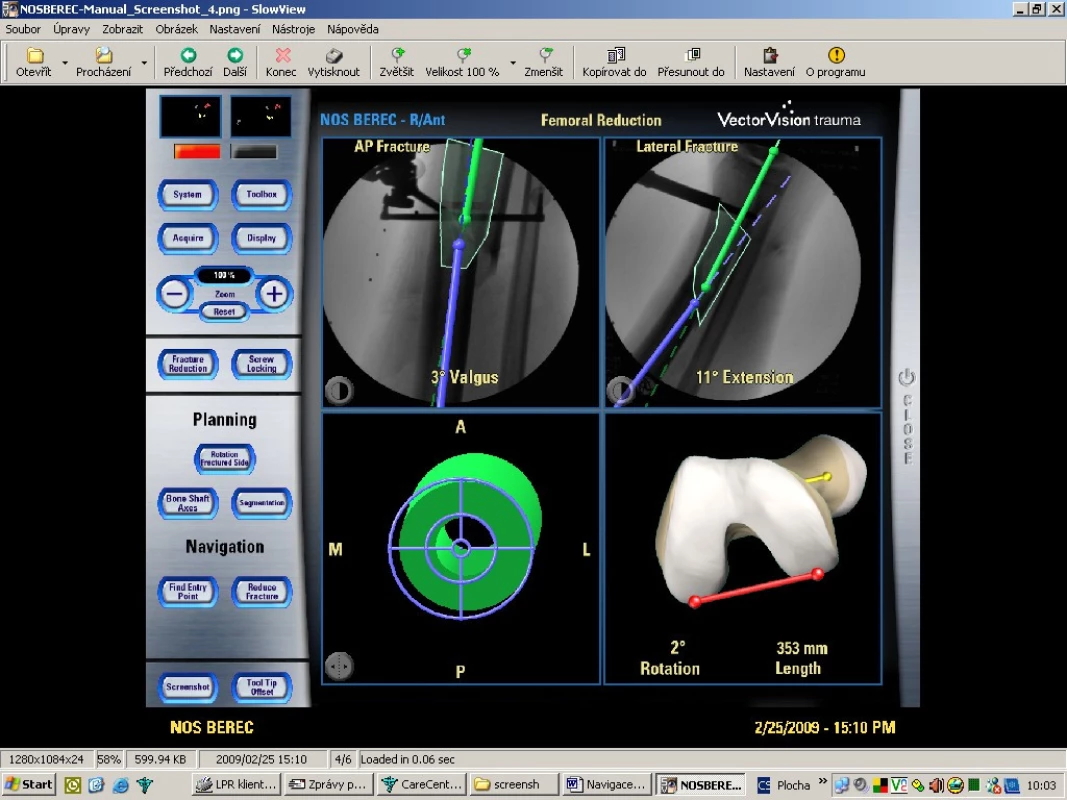Click Internet Explorer quick launch icon
1067x800 pixels.
pos(120,785)
